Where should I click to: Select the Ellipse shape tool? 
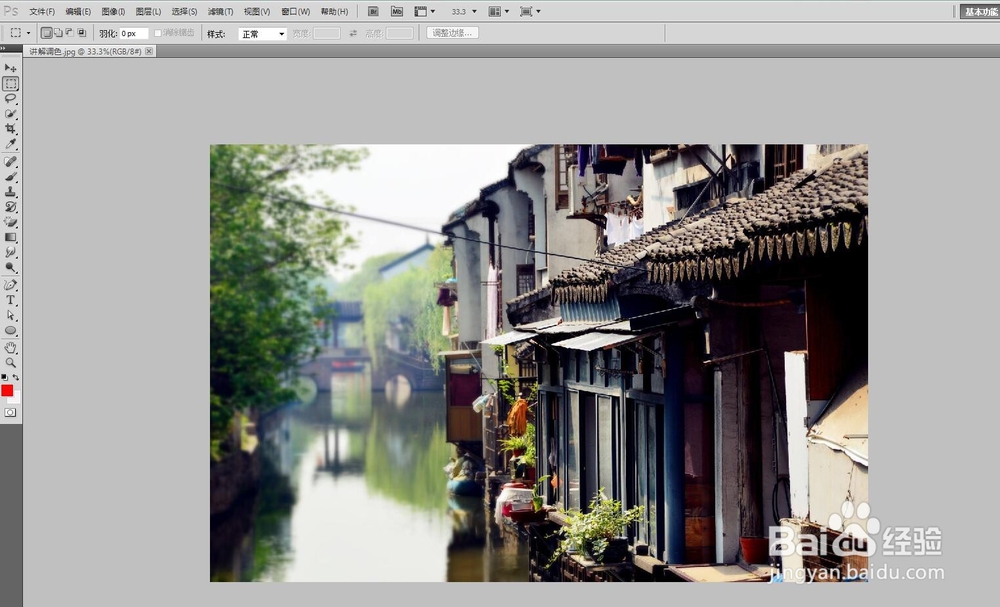(10, 330)
